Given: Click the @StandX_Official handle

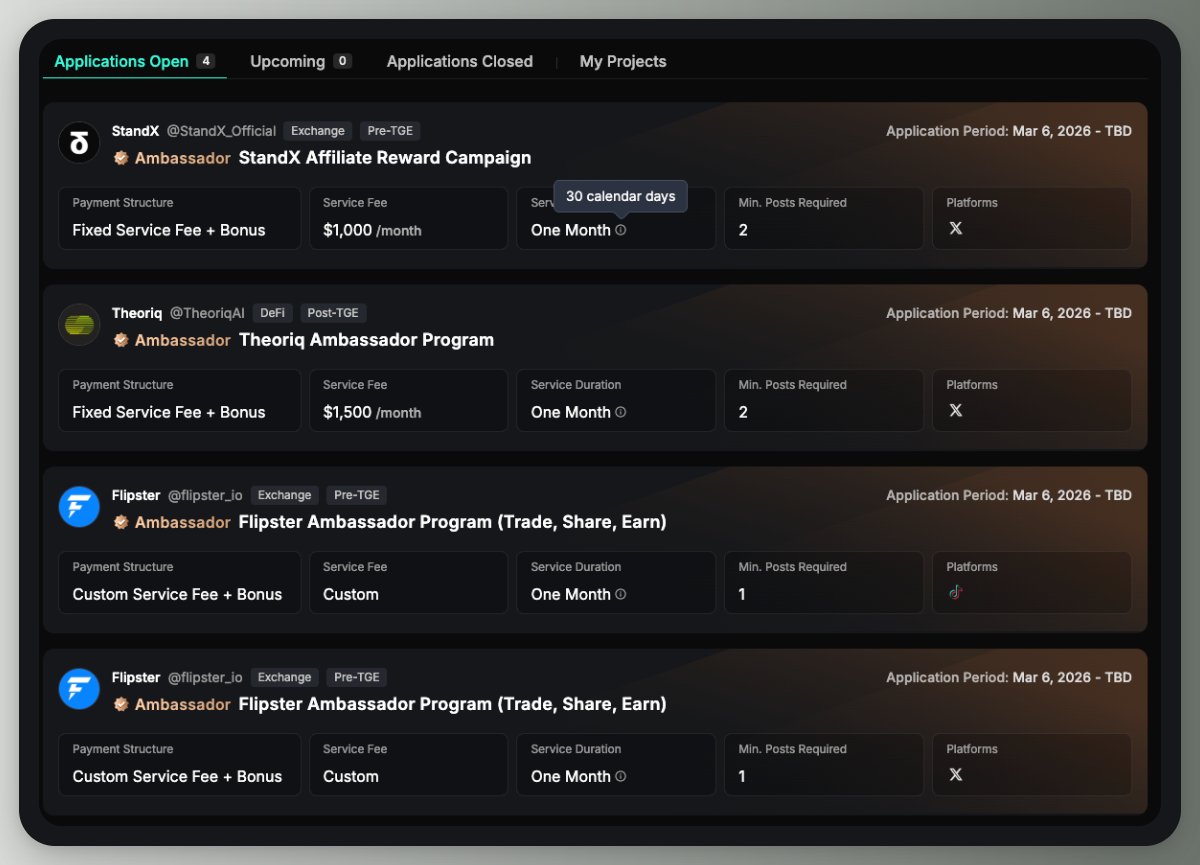Looking at the screenshot, I should click(221, 131).
